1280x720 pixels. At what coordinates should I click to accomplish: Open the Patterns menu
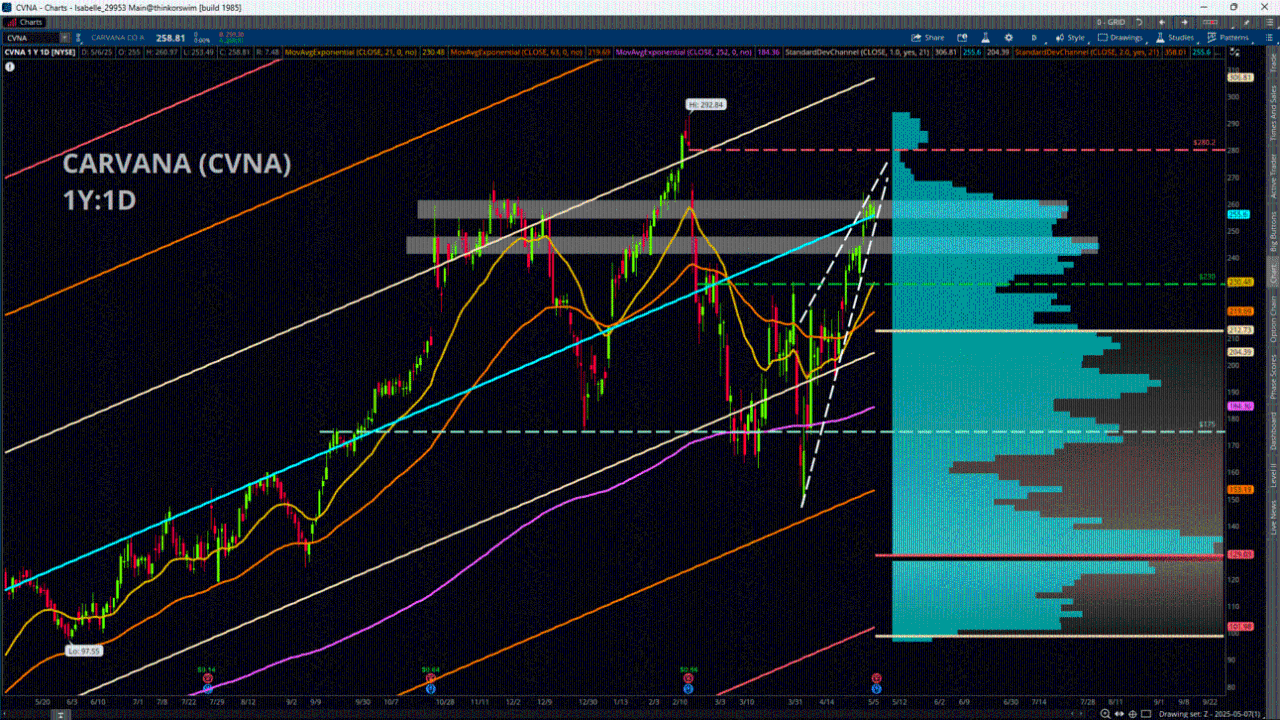(1229, 37)
